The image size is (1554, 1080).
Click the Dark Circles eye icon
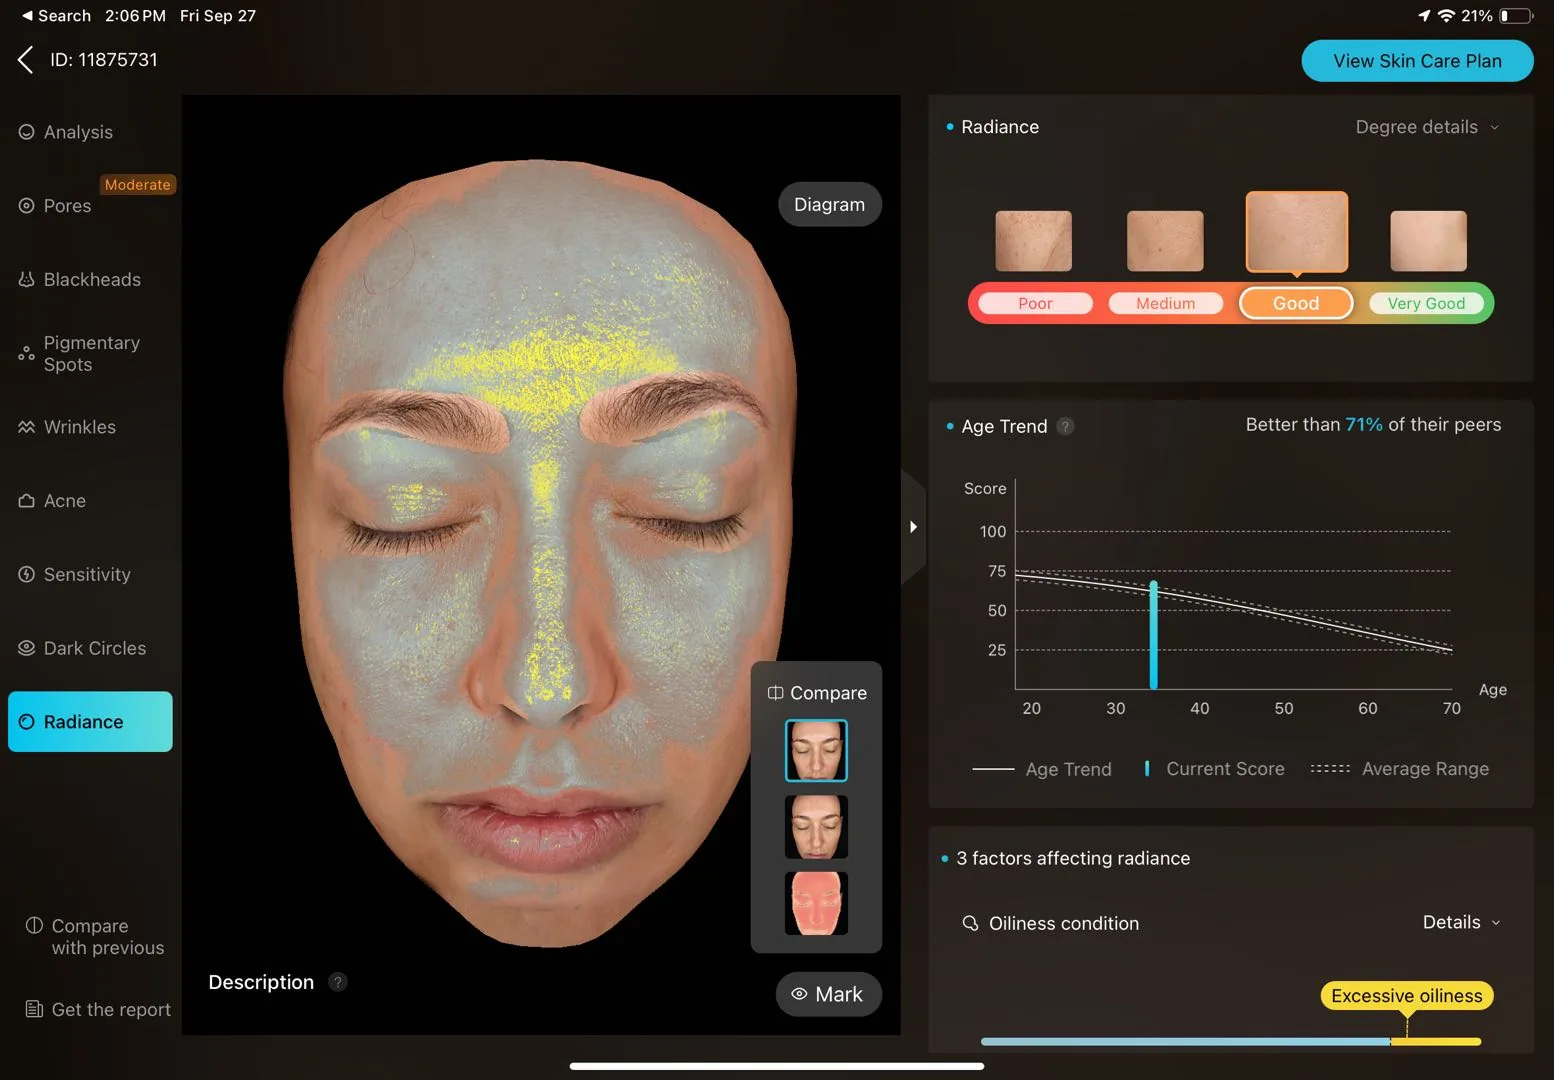click(27, 648)
